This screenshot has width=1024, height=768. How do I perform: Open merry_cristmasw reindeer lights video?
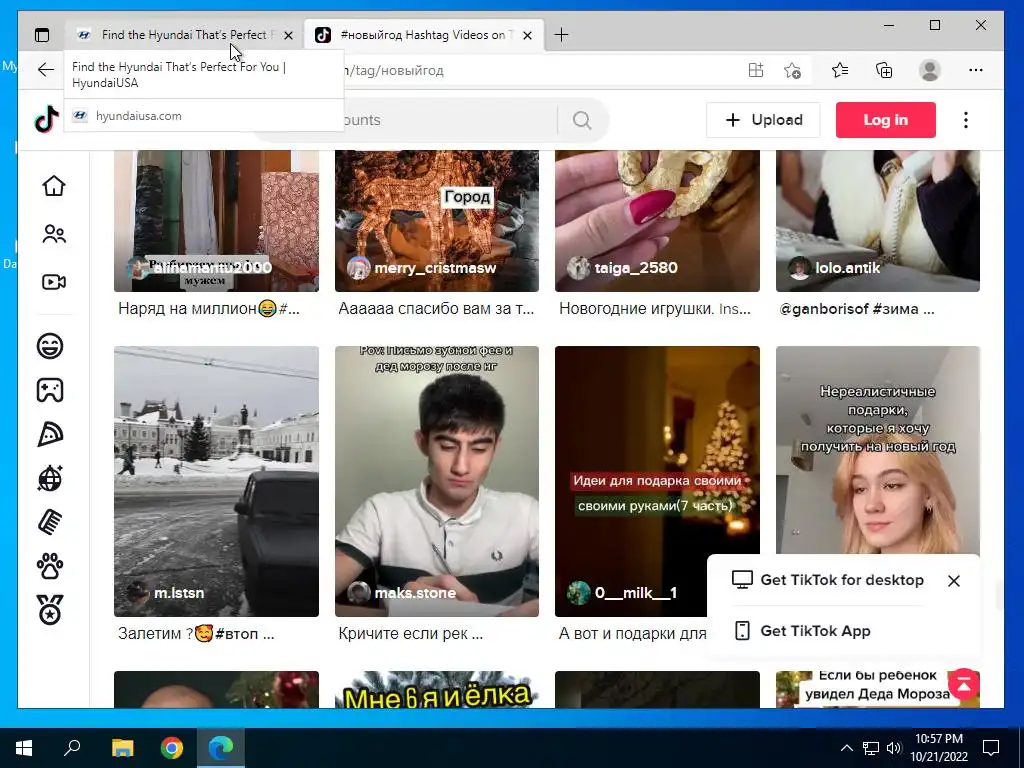click(437, 221)
